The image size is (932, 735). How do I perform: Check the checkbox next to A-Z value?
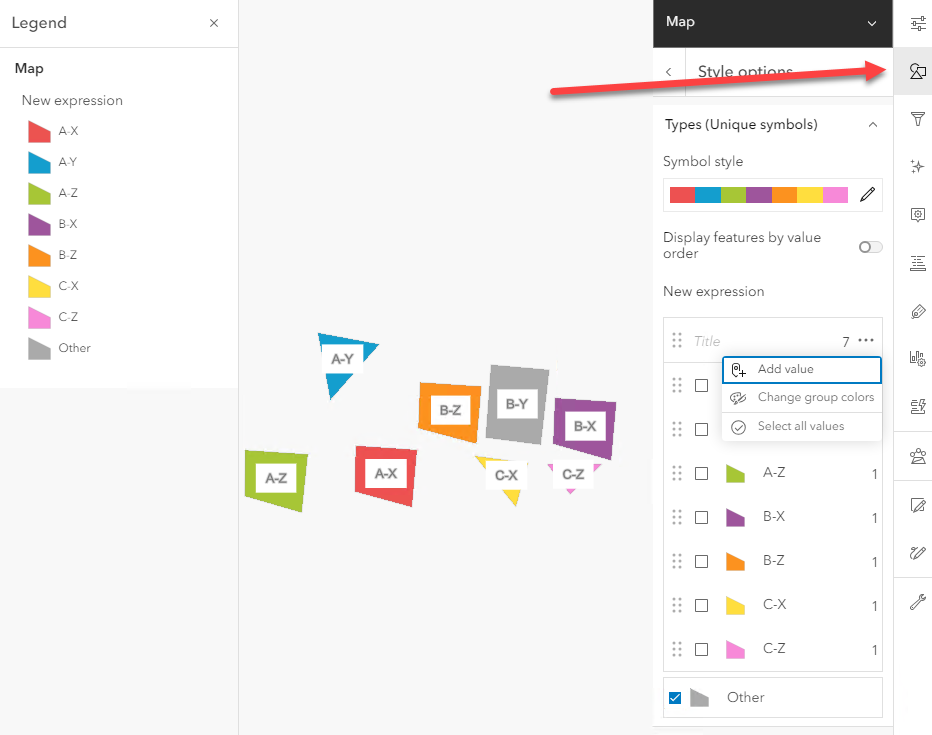click(701, 473)
